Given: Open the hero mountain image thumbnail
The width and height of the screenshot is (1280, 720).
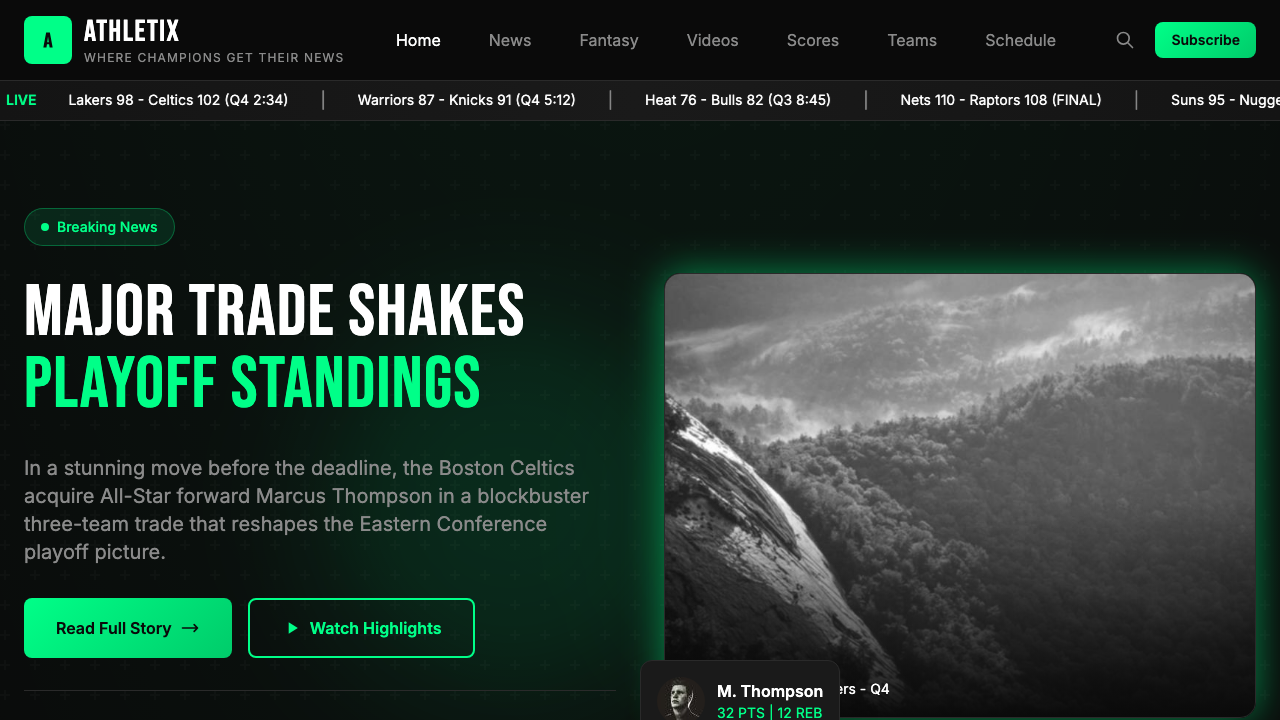Looking at the screenshot, I should [960, 495].
